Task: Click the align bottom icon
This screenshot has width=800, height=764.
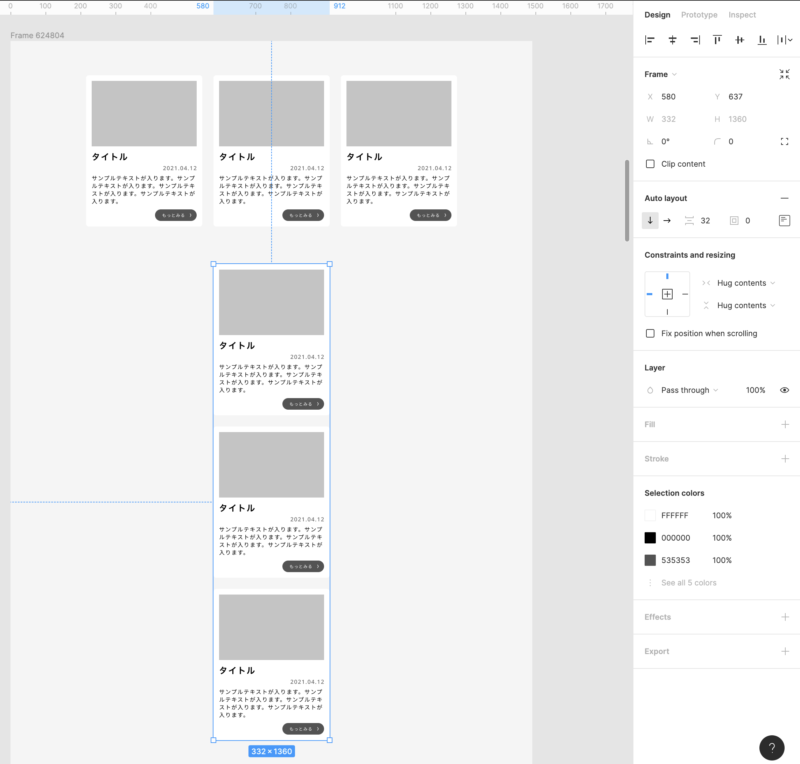Action: click(762, 40)
